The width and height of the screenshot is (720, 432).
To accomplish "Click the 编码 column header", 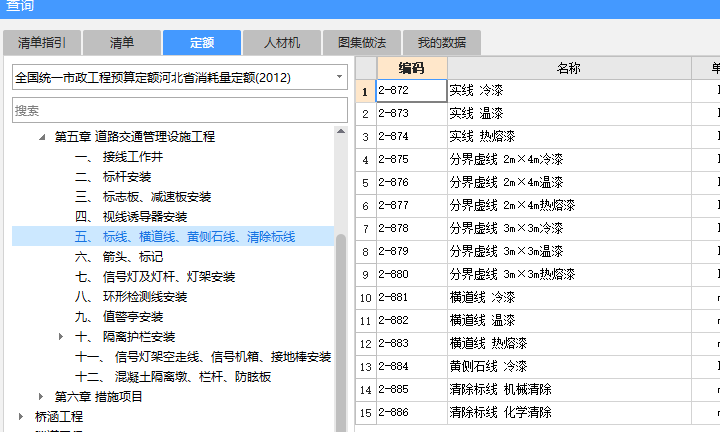I will (411, 68).
